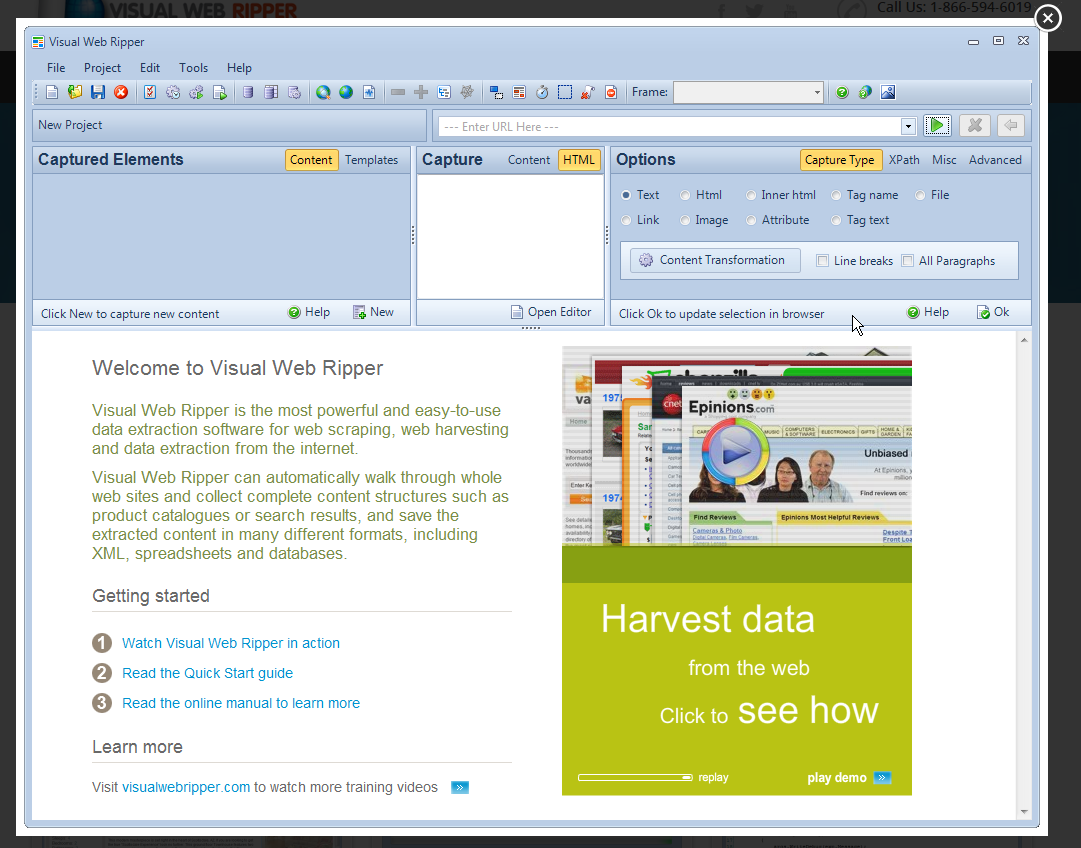
Task: Click the red X delete toolbar icon
Action: tap(121, 92)
